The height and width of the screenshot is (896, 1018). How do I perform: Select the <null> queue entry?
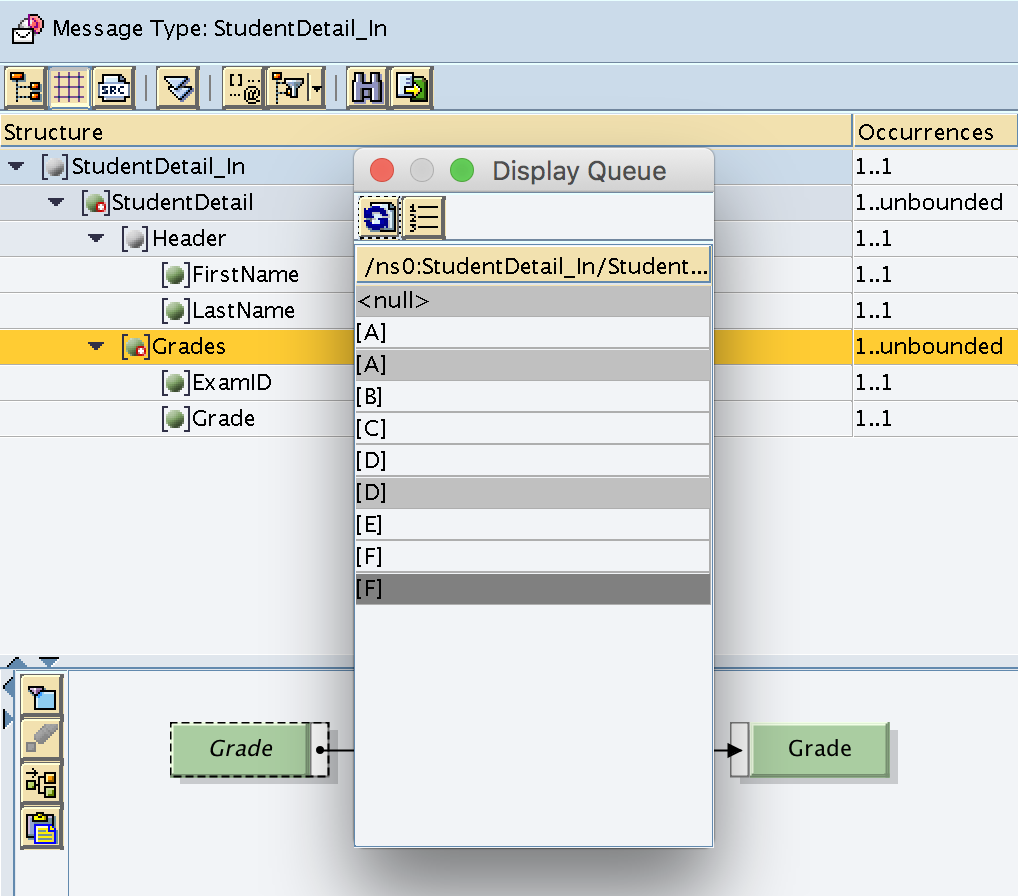(x=533, y=301)
